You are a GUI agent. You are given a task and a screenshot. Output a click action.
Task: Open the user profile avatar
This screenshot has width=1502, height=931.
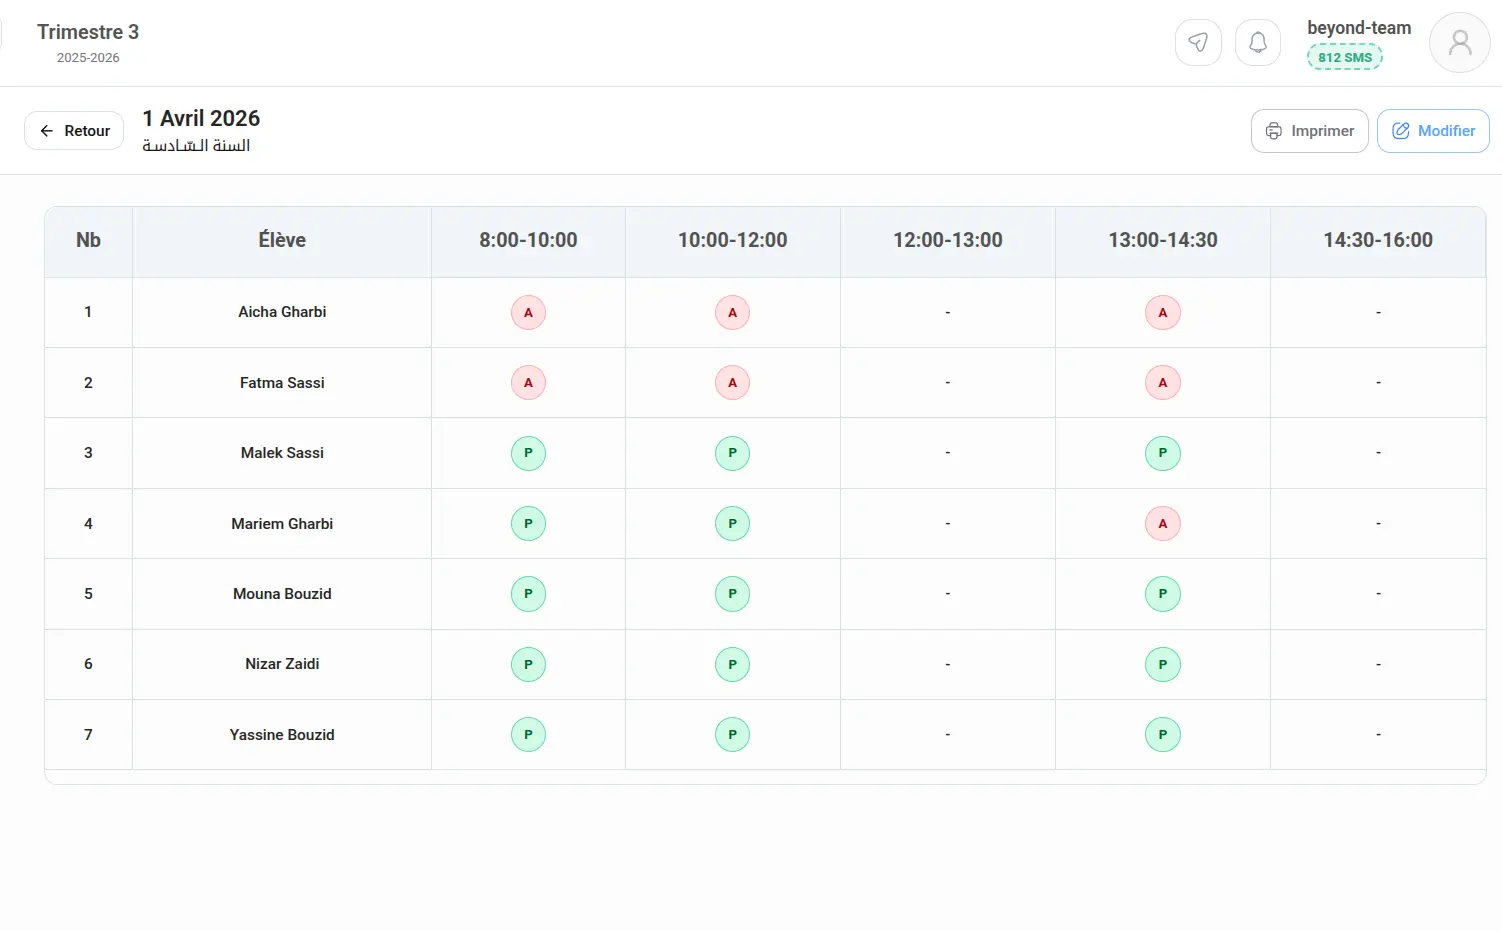tap(1460, 43)
